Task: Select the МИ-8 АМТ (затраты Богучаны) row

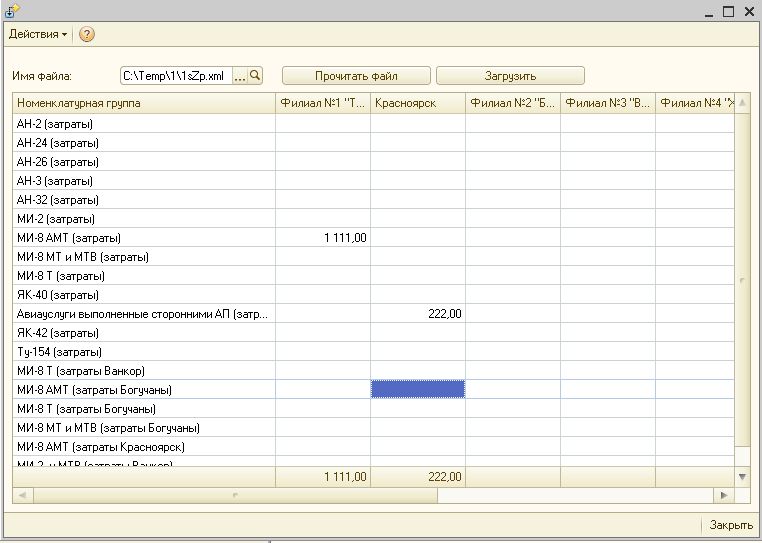Action: (x=373, y=389)
